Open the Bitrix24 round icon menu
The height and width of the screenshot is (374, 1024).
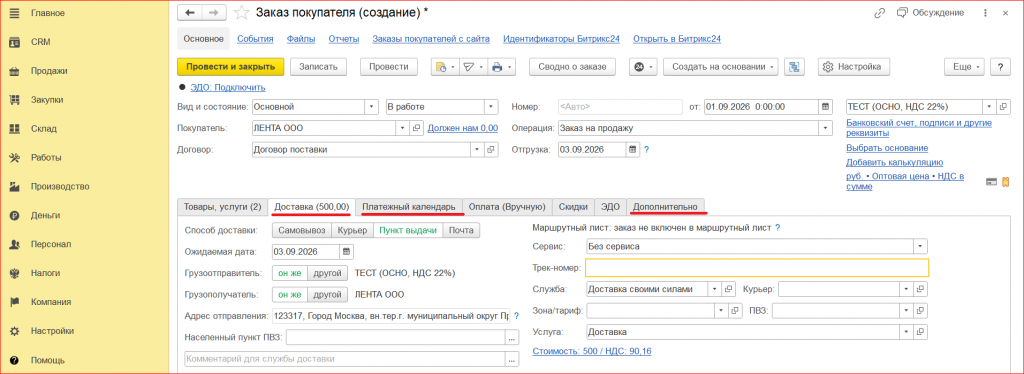643,67
